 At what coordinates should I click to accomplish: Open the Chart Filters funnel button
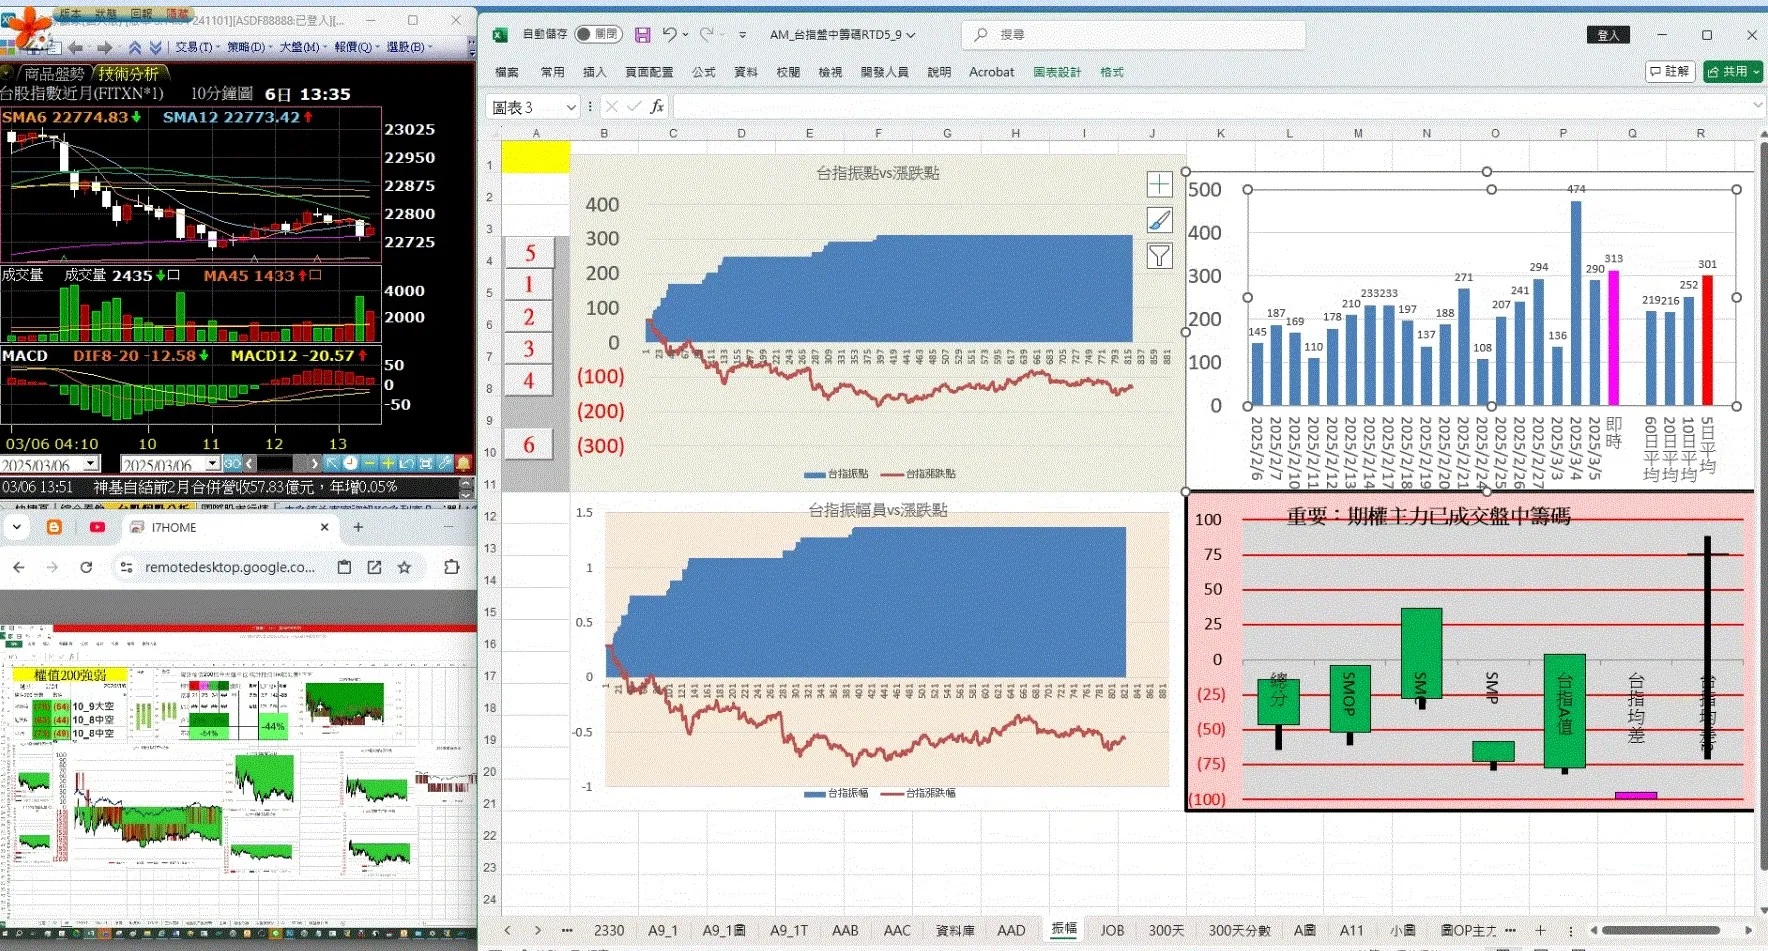coord(1159,257)
